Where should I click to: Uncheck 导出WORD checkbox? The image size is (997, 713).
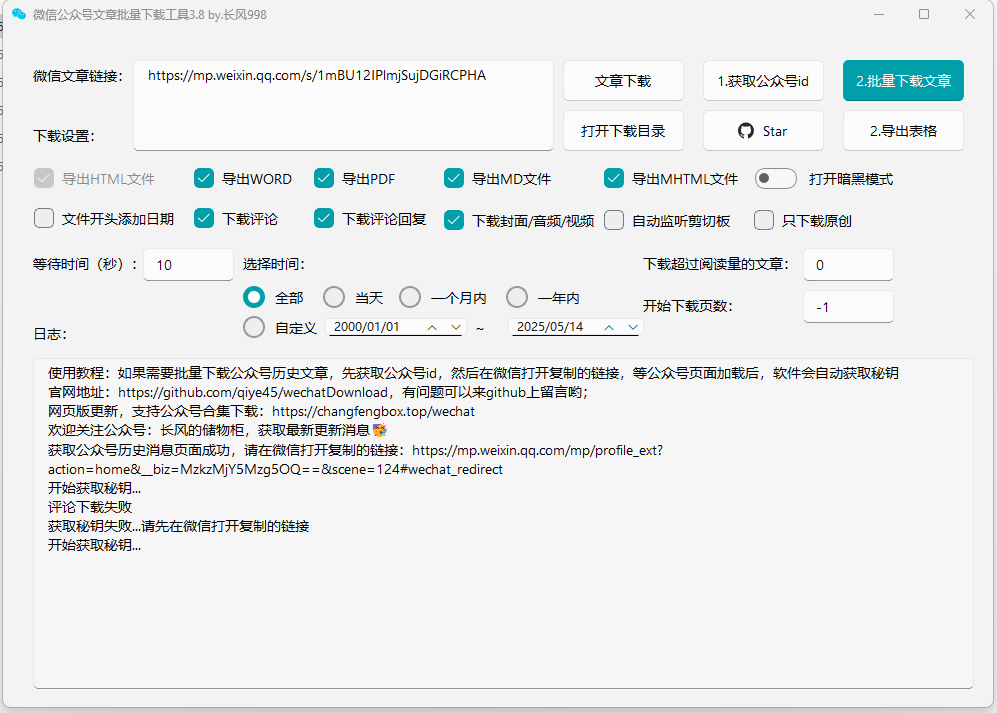(x=203, y=179)
